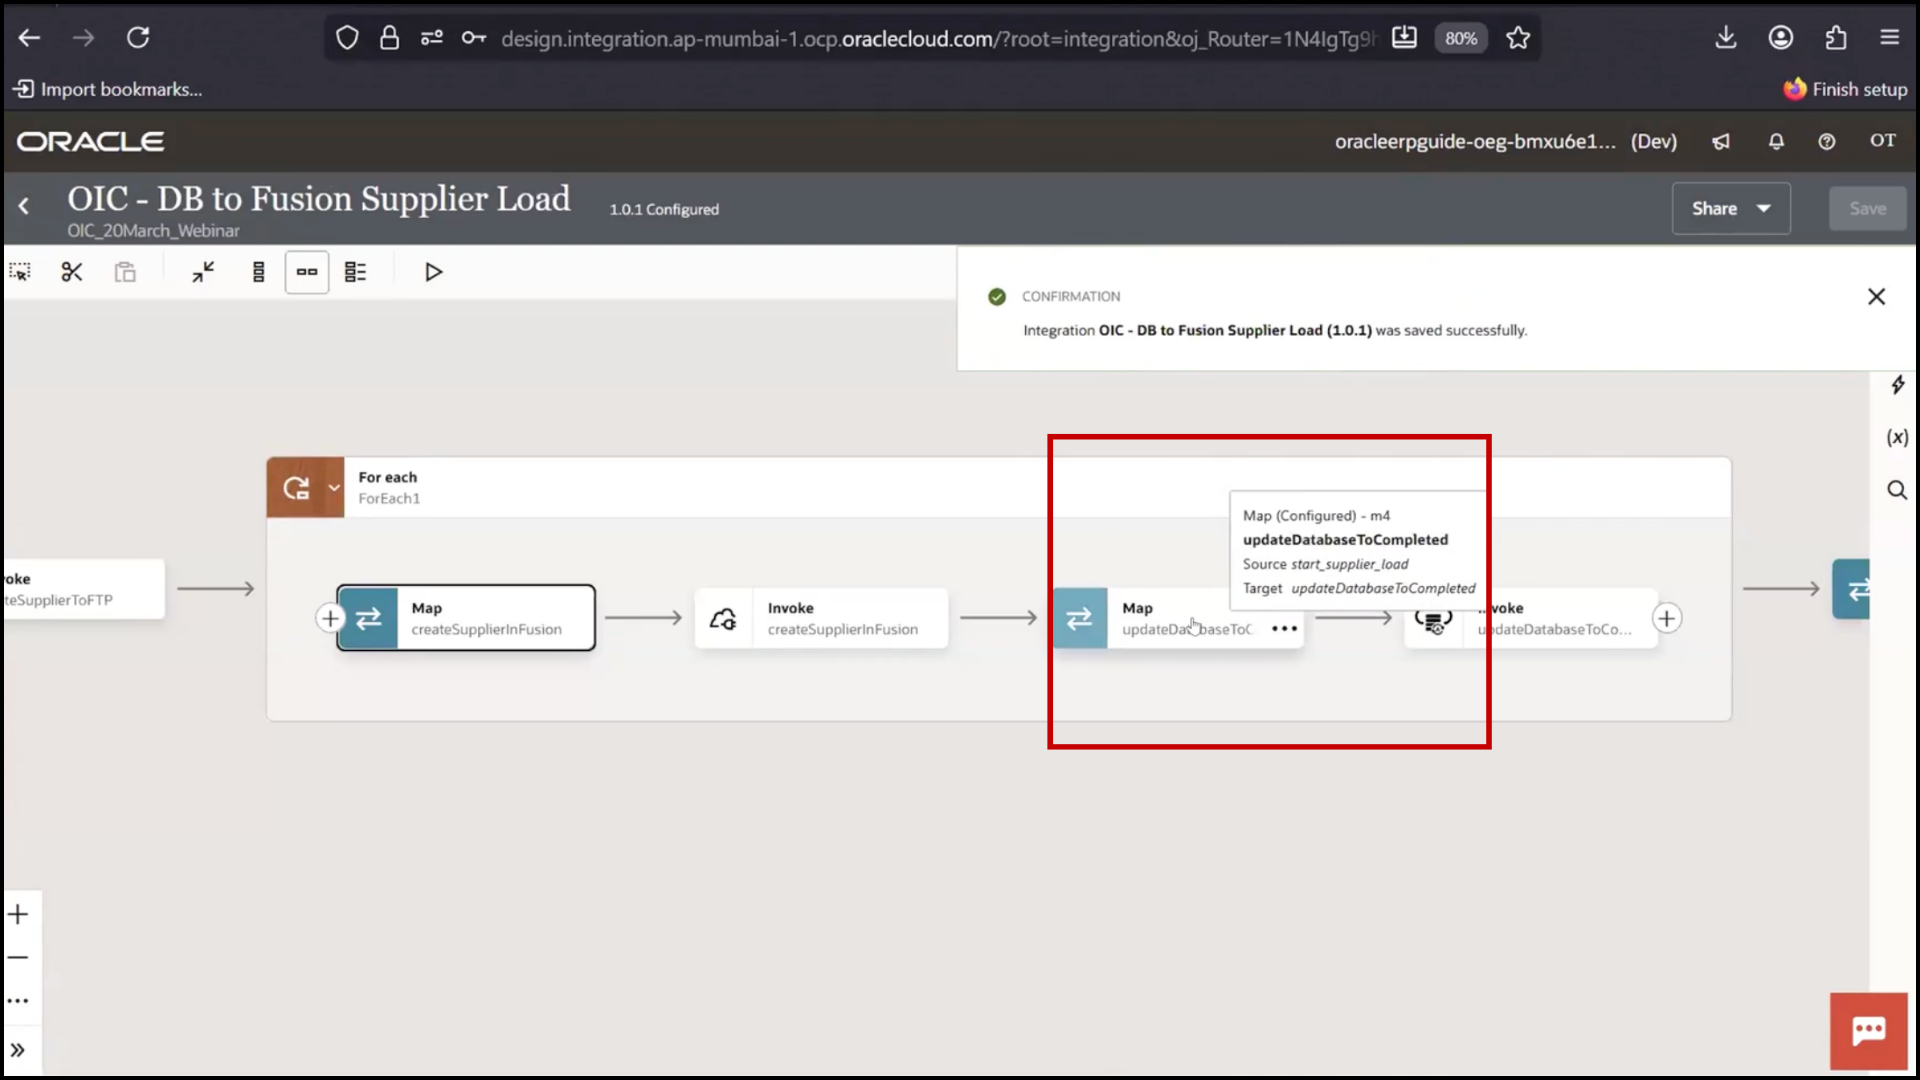Open three-dots menu on Map updateDatabase
The image size is (1920, 1080).
point(1284,629)
